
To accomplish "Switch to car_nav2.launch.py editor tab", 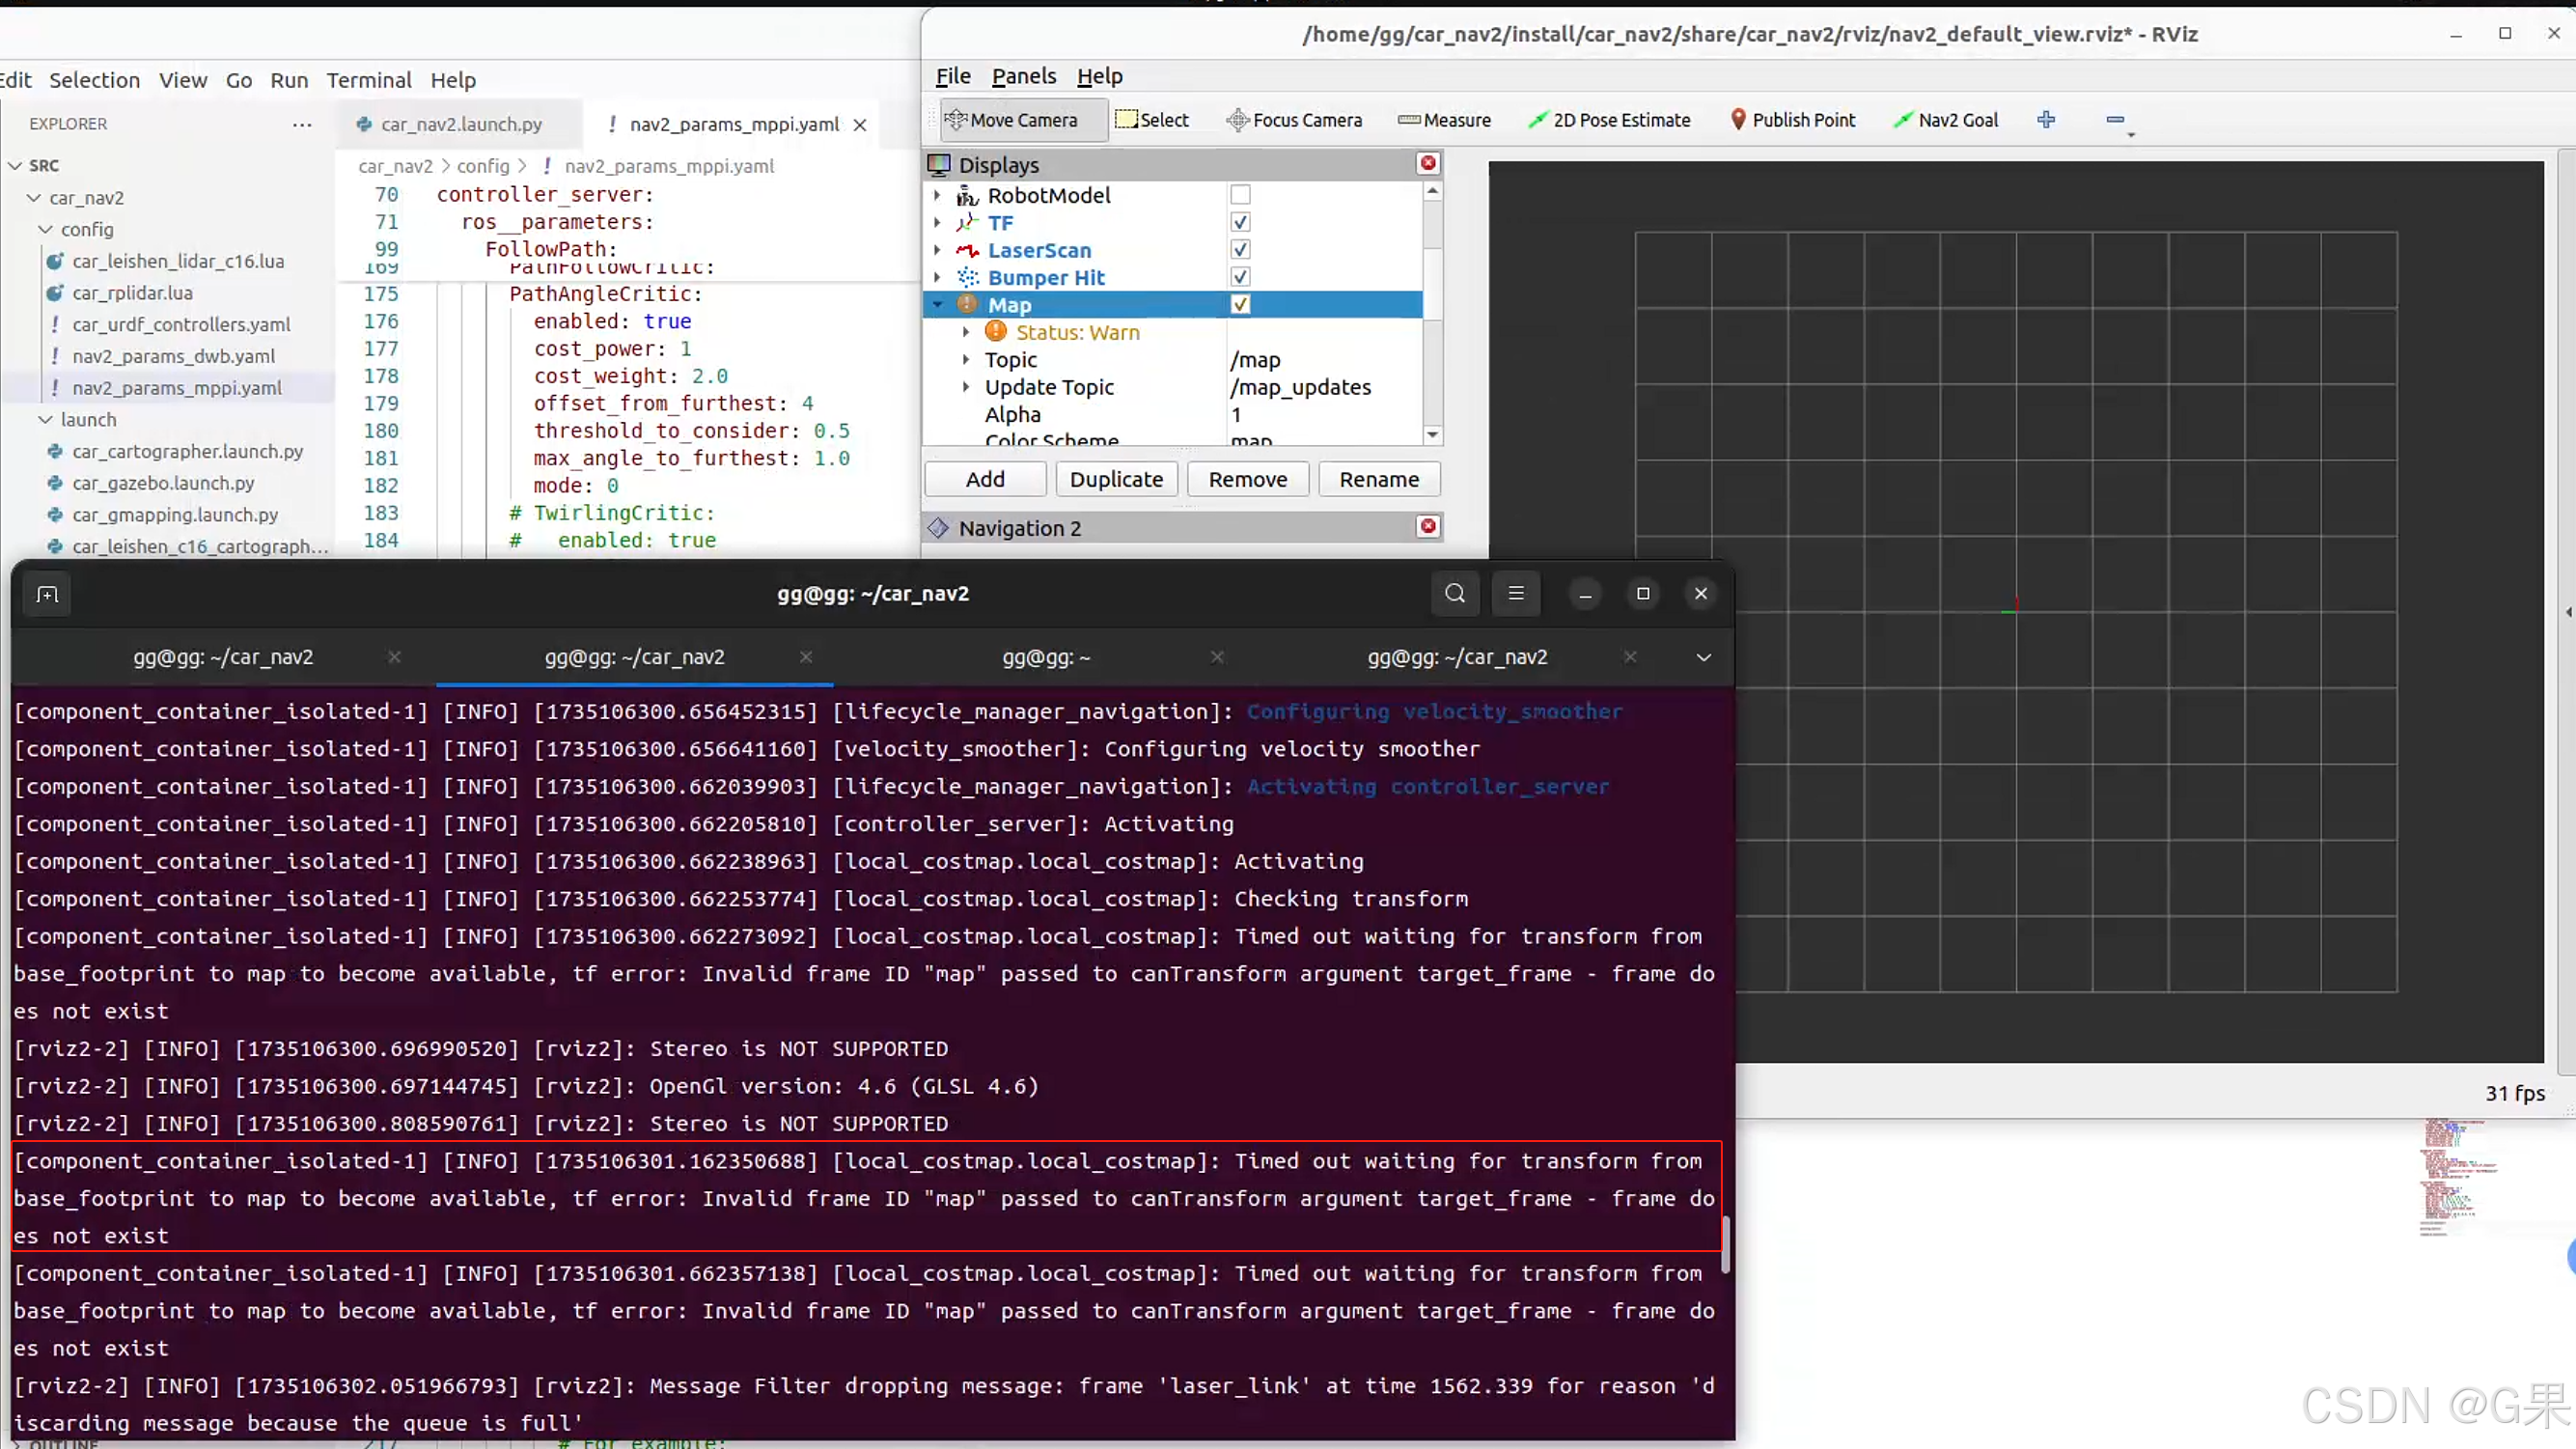I will (461, 124).
